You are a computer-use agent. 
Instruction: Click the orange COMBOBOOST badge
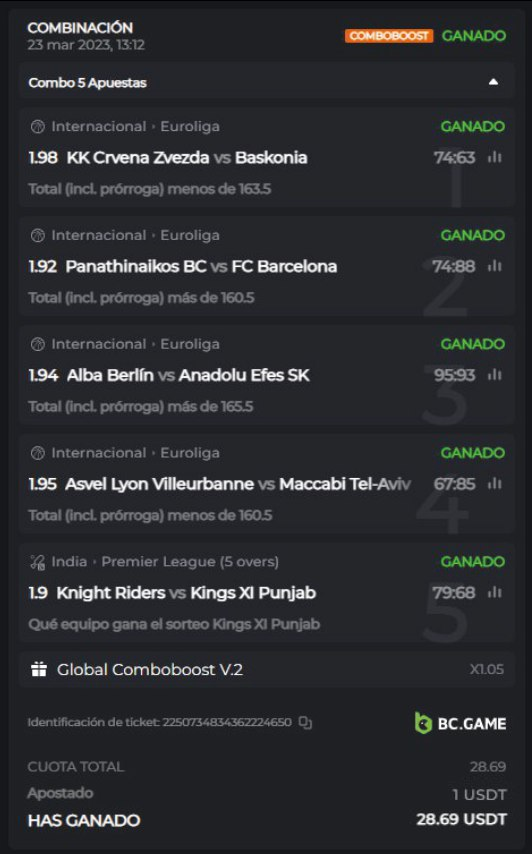(389, 36)
